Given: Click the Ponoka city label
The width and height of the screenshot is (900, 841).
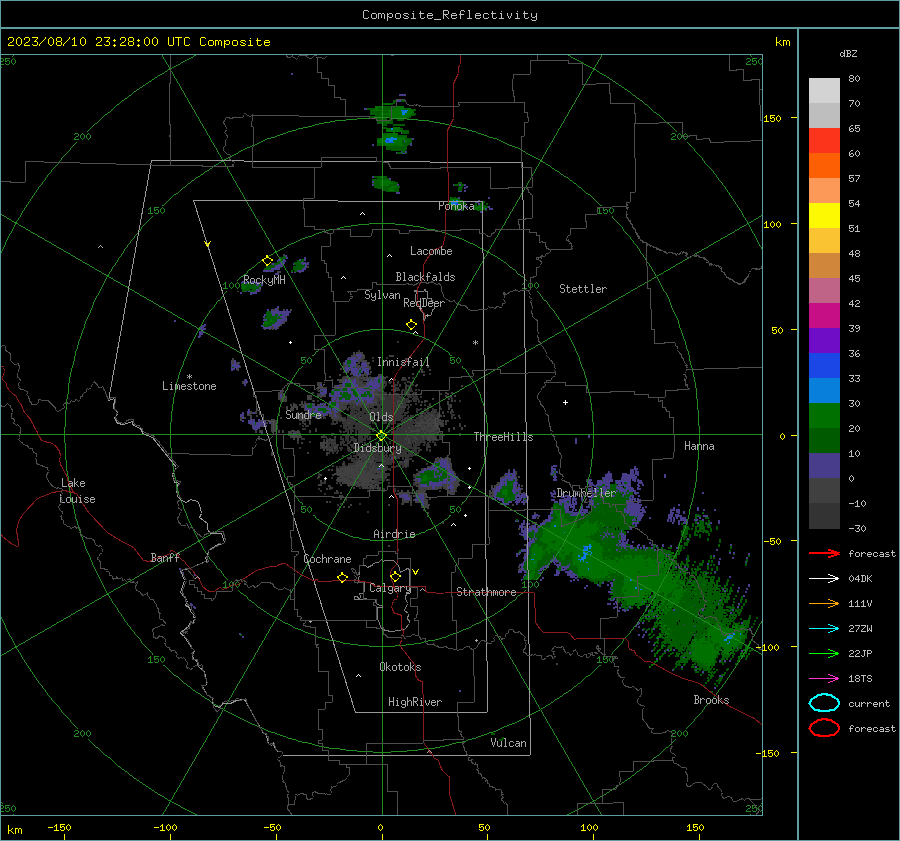Looking at the screenshot, I should coord(456,206).
